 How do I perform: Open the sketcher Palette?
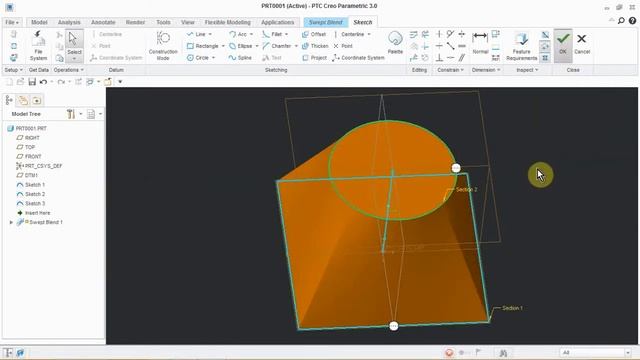point(395,43)
